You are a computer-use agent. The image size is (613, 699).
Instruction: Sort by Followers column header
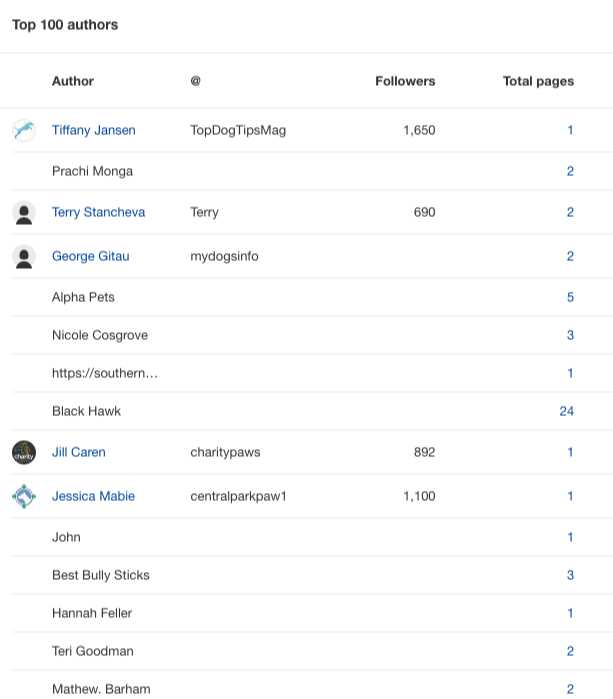(405, 81)
